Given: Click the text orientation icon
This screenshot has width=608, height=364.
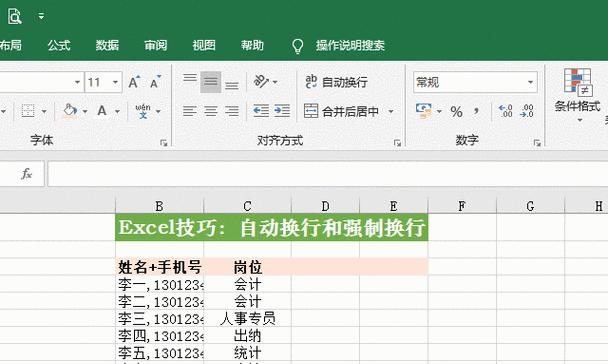Looking at the screenshot, I should 261,82.
